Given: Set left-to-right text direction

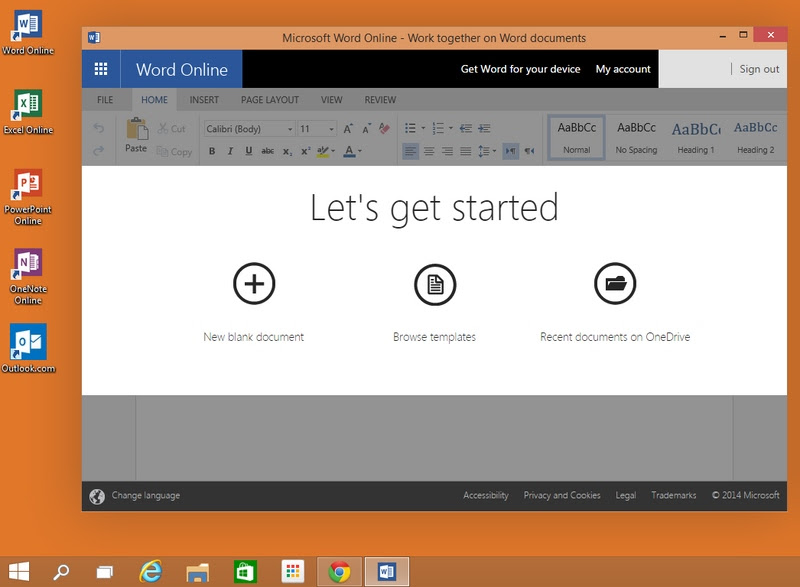Looking at the screenshot, I should [510, 151].
